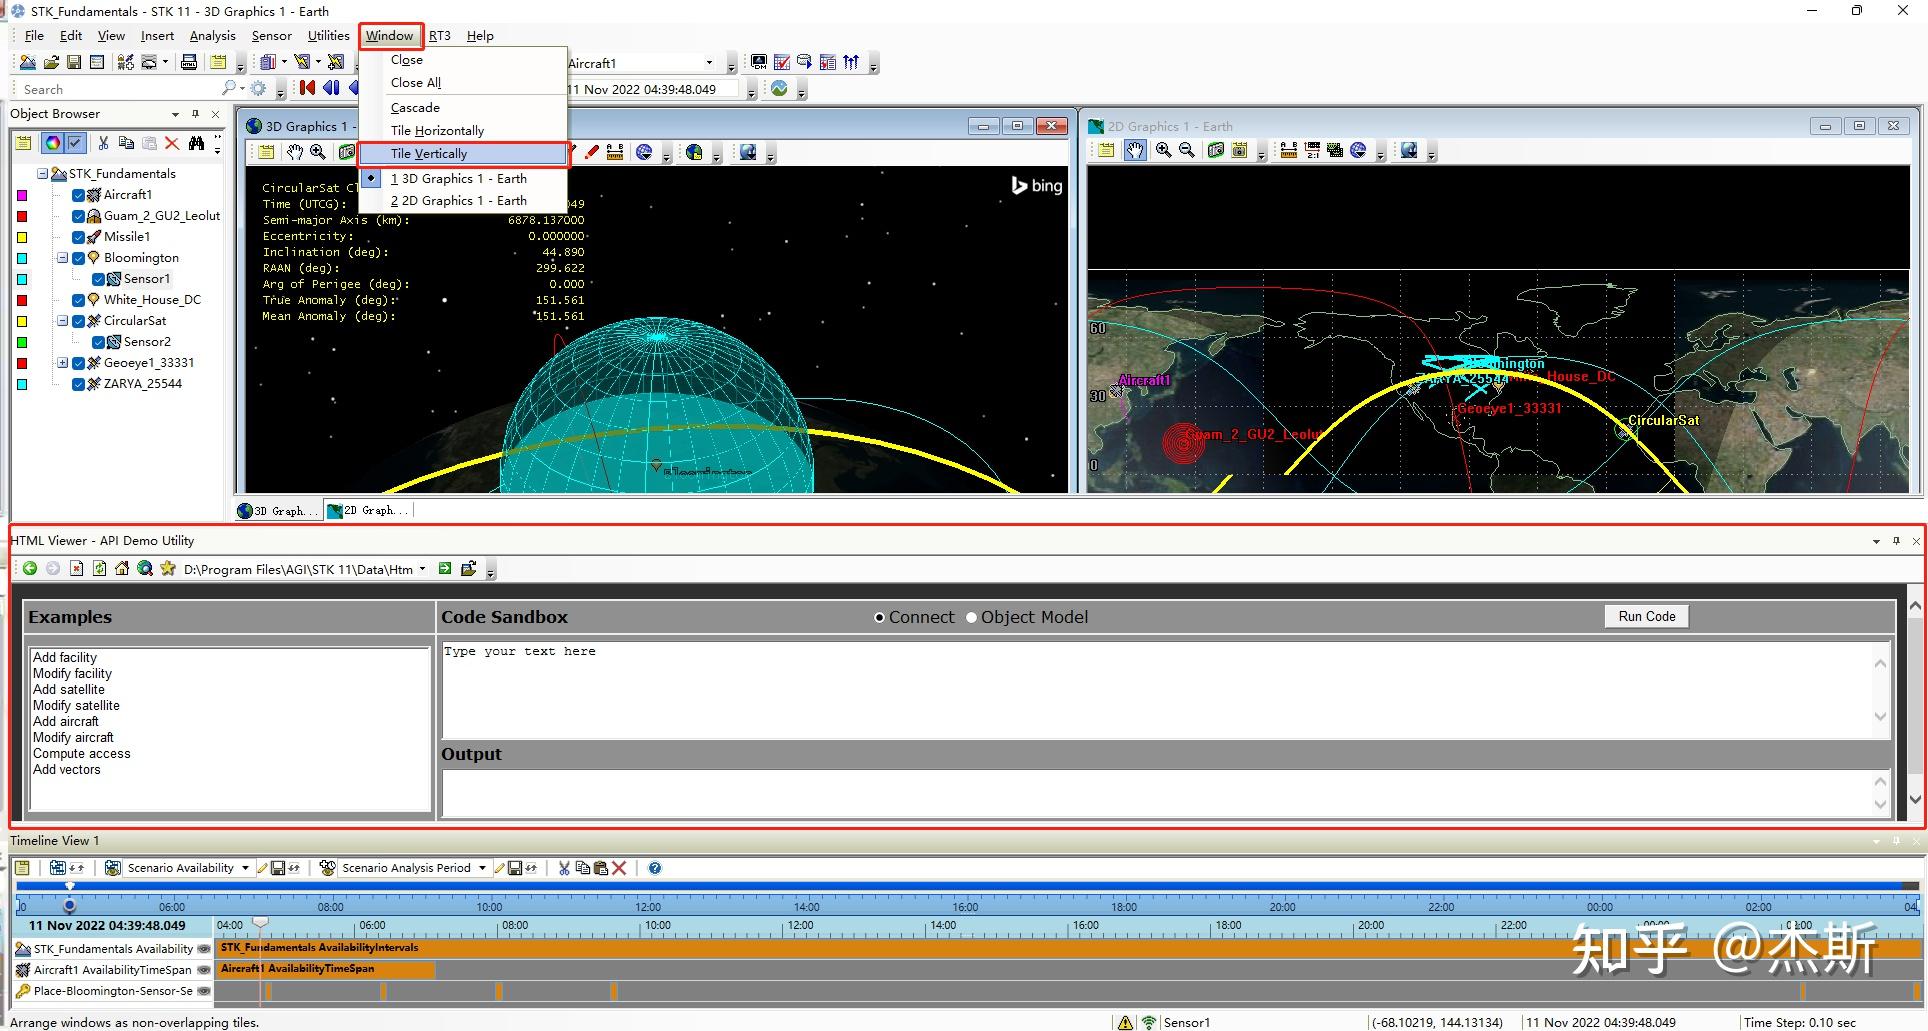Click the magenta color swatch beside Aircraft1
Image resolution: width=1928 pixels, height=1031 pixels.
22,195
